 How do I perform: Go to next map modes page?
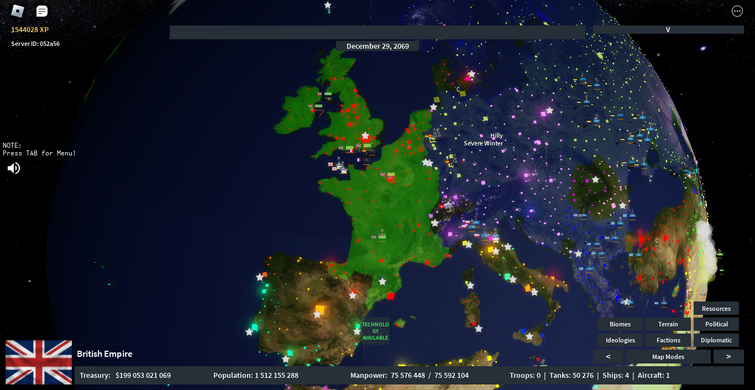tap(728, 357)
